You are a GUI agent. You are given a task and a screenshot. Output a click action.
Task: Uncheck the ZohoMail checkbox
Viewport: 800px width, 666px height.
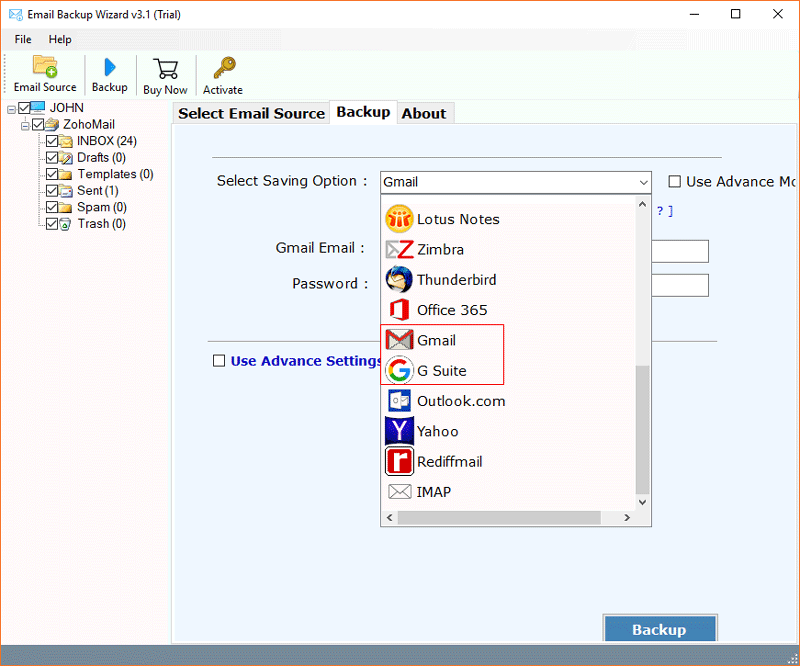click(38, 124)
